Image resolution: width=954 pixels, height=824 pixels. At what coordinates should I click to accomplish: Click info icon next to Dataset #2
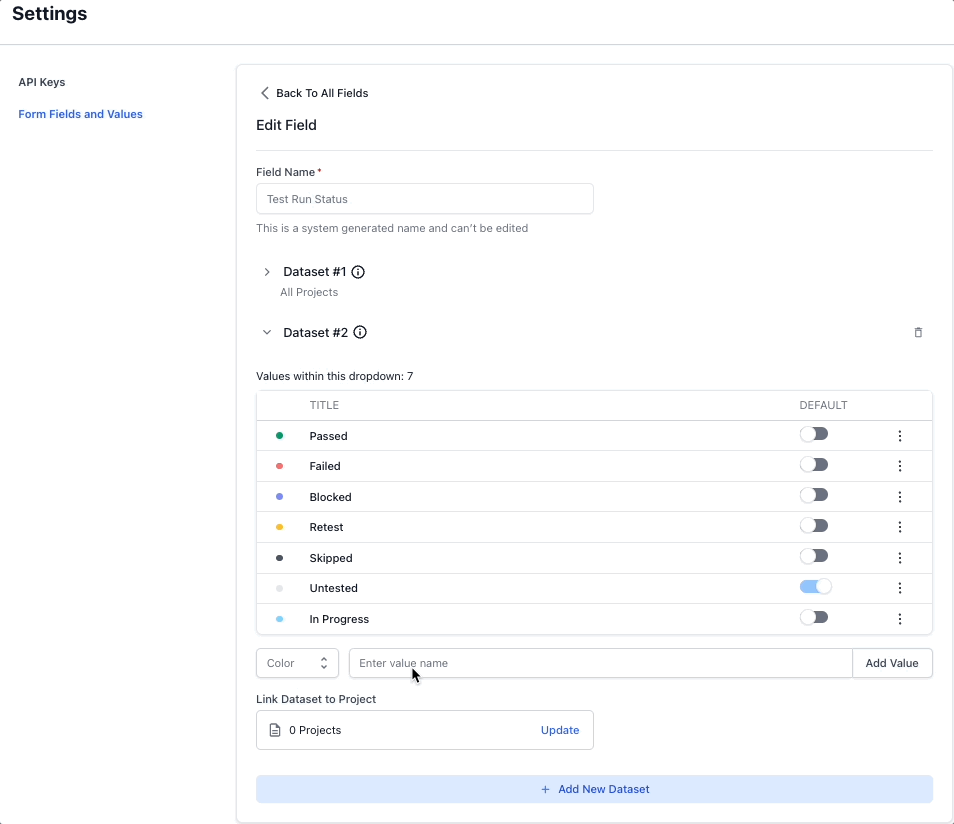point(360,333)
